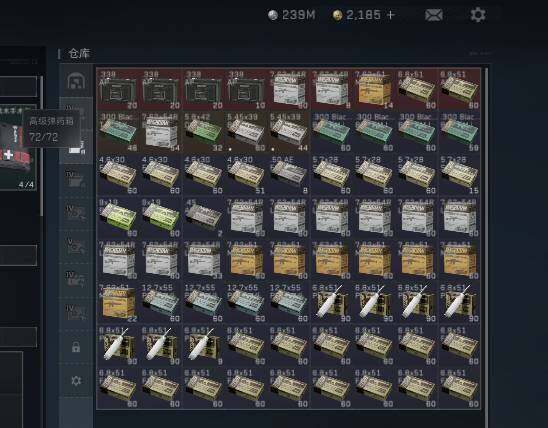Select the .50 AE ammo box

(x=289, y=175)
